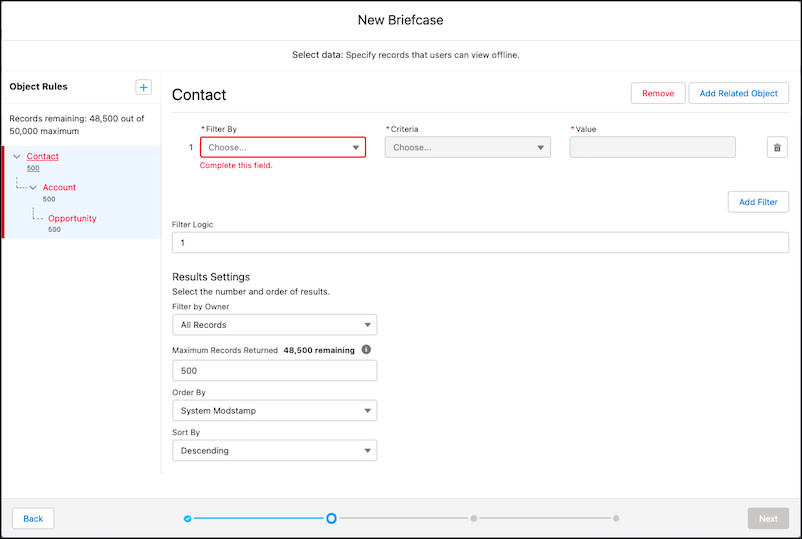Viewport: 802px width, 539px height.
Task: Click the completed first progress step checkmark
Action: pos(188,518)
